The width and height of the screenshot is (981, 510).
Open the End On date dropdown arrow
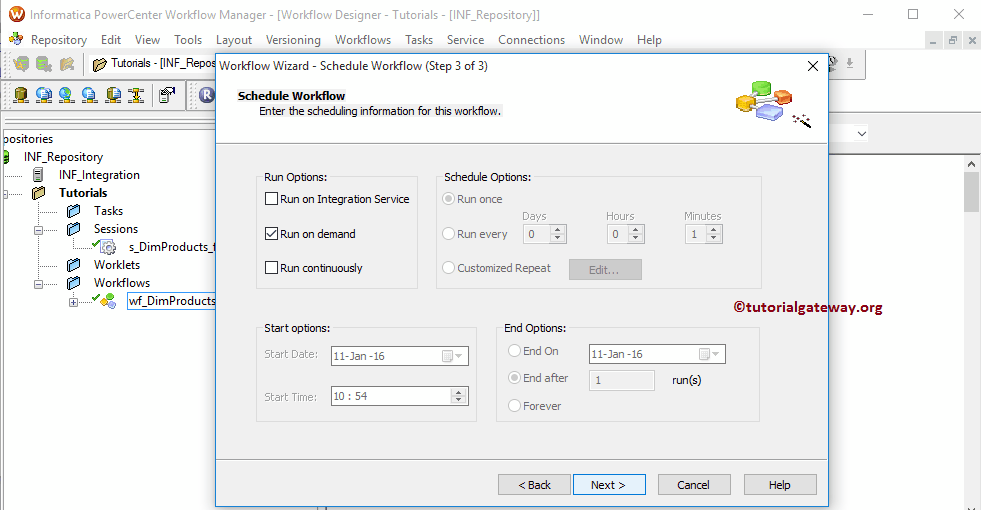tap(716, 354)
